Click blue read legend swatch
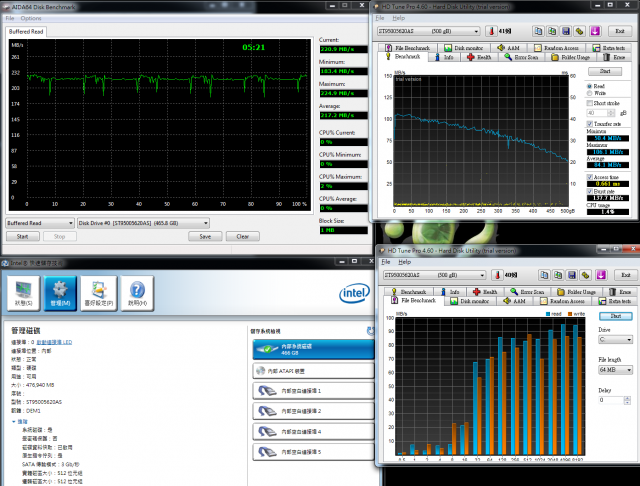The image size is (640, 486). 548,314
